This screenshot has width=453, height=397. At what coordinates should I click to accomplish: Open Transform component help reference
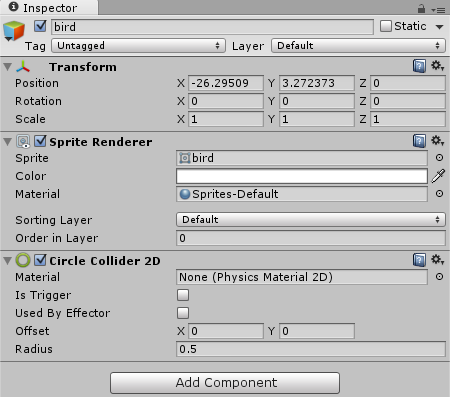419,66
